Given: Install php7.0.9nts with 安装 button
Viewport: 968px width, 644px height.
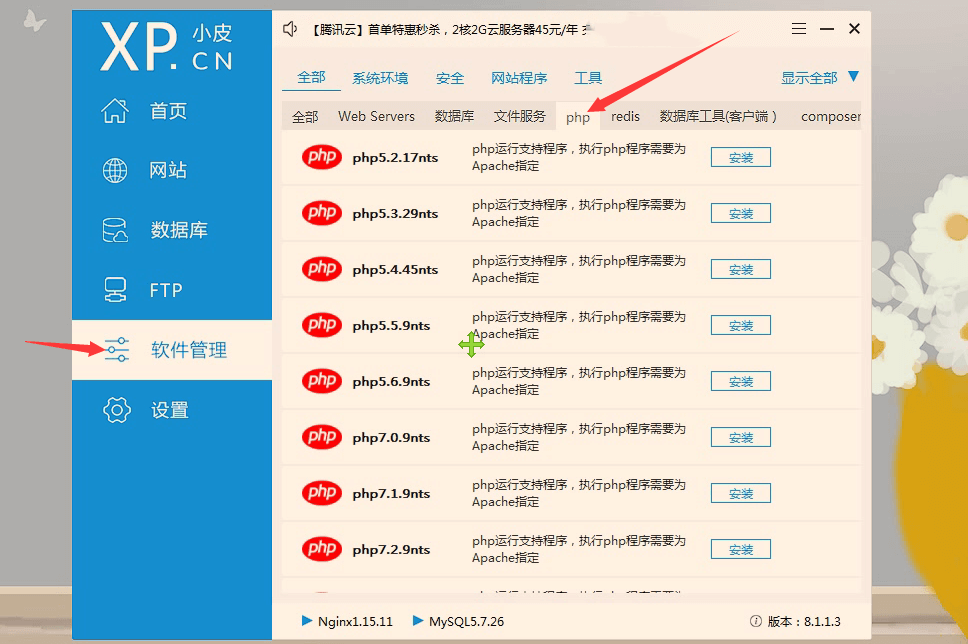Looking at the screenshot, I should (741, 438).
